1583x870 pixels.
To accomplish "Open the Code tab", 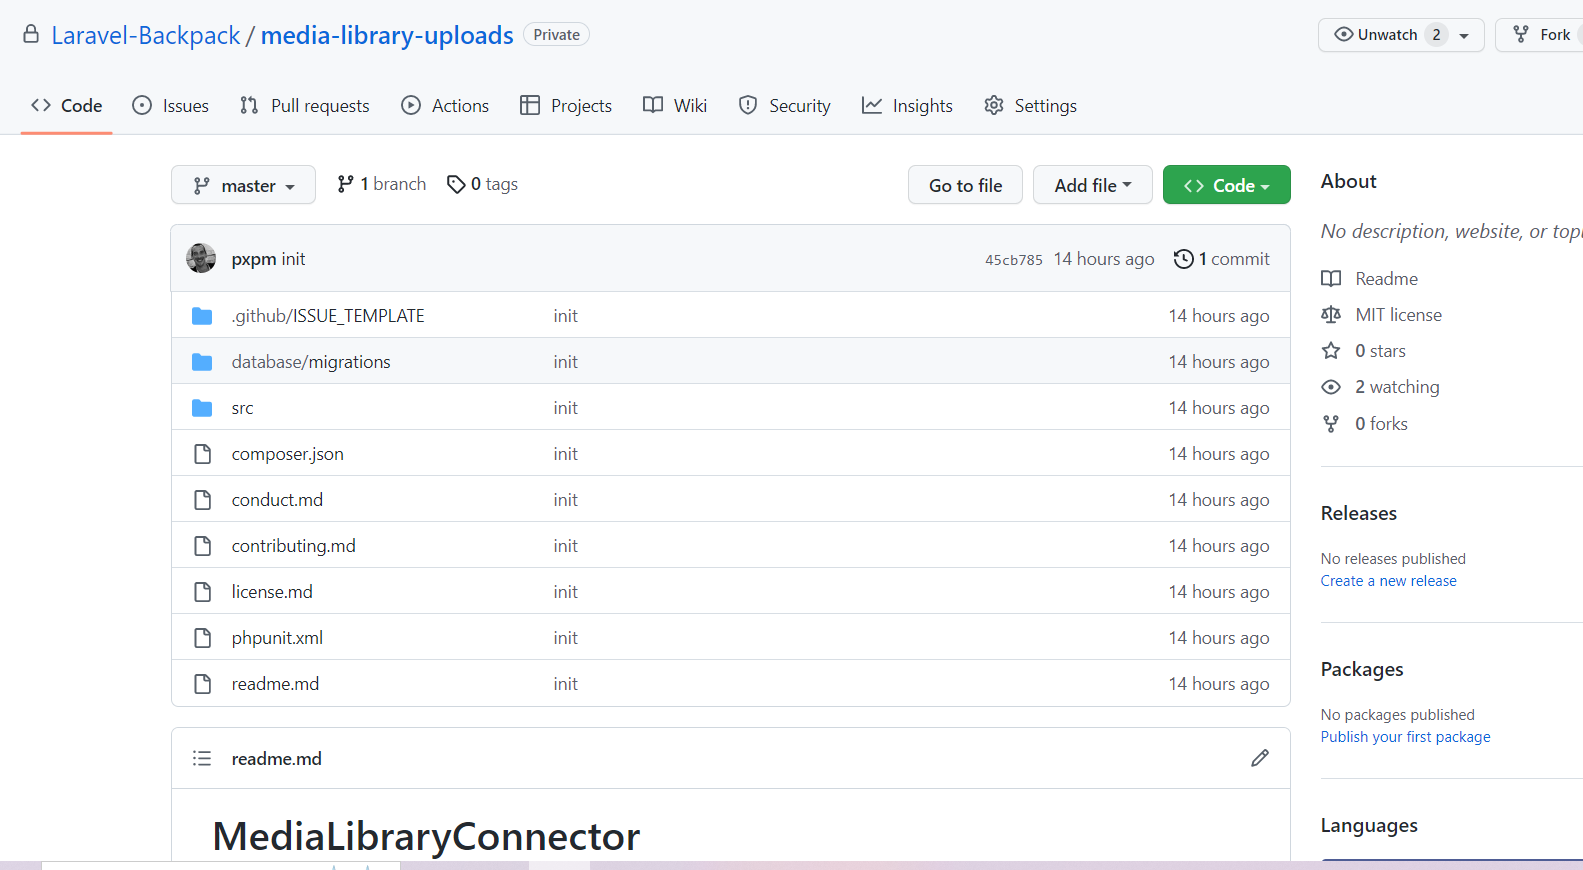I will pos(67,105).
